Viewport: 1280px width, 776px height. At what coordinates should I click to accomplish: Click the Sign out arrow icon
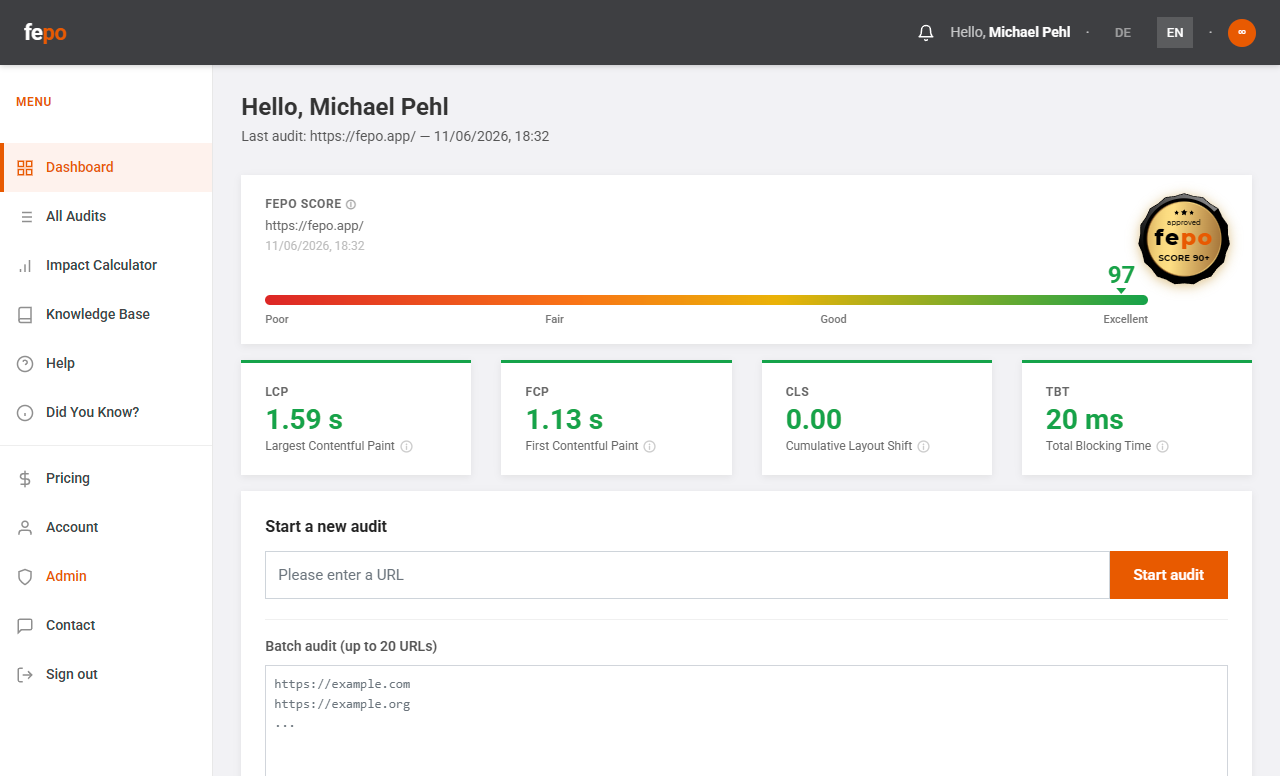pos(25,674)
